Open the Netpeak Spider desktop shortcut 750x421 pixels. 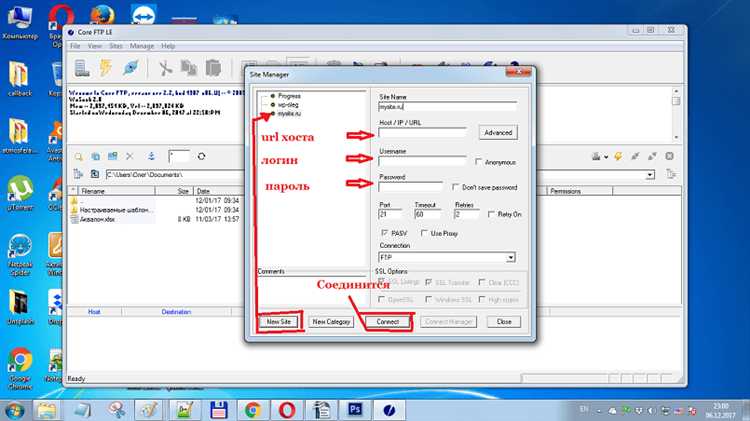tap(20, 255)
